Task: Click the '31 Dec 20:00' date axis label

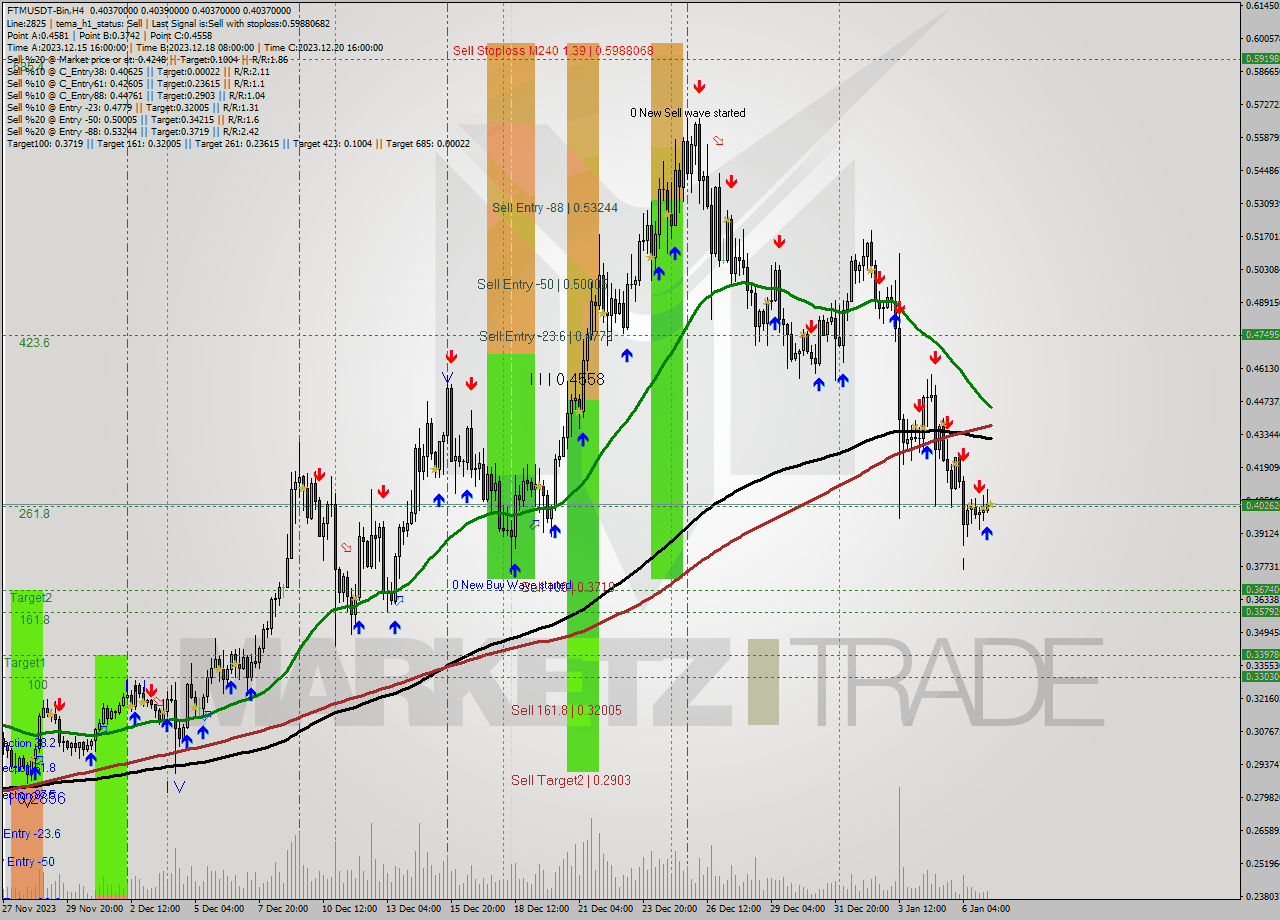Action: tap(861, 909)
